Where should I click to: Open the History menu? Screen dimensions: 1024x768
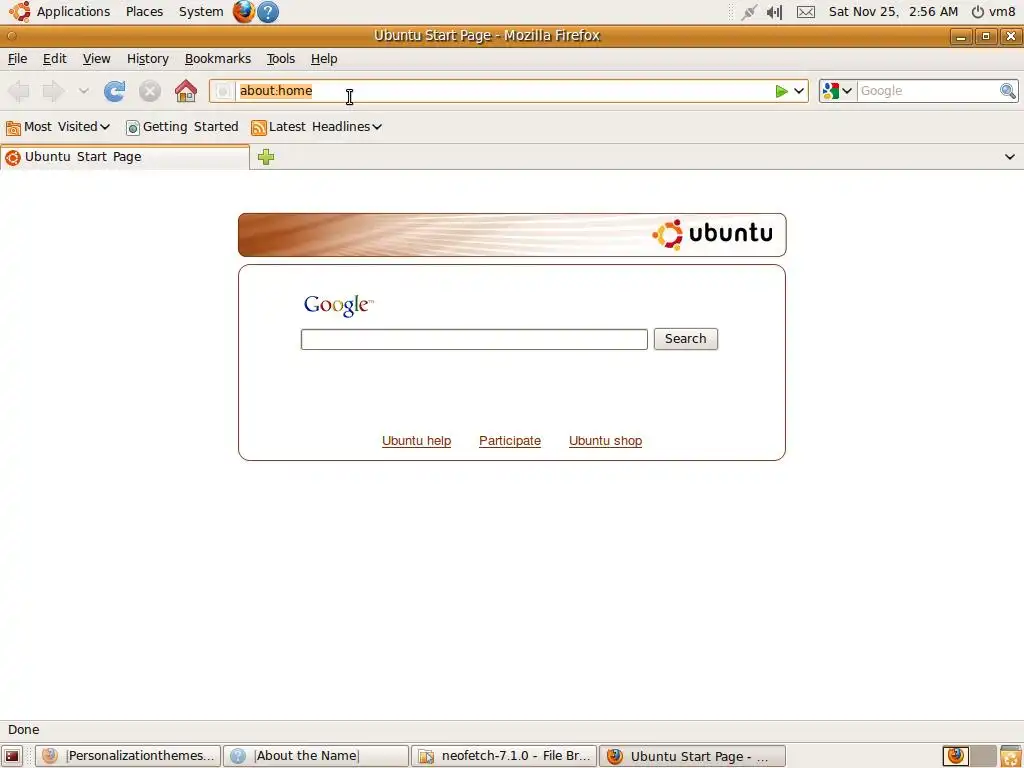[x=148, y=59]
